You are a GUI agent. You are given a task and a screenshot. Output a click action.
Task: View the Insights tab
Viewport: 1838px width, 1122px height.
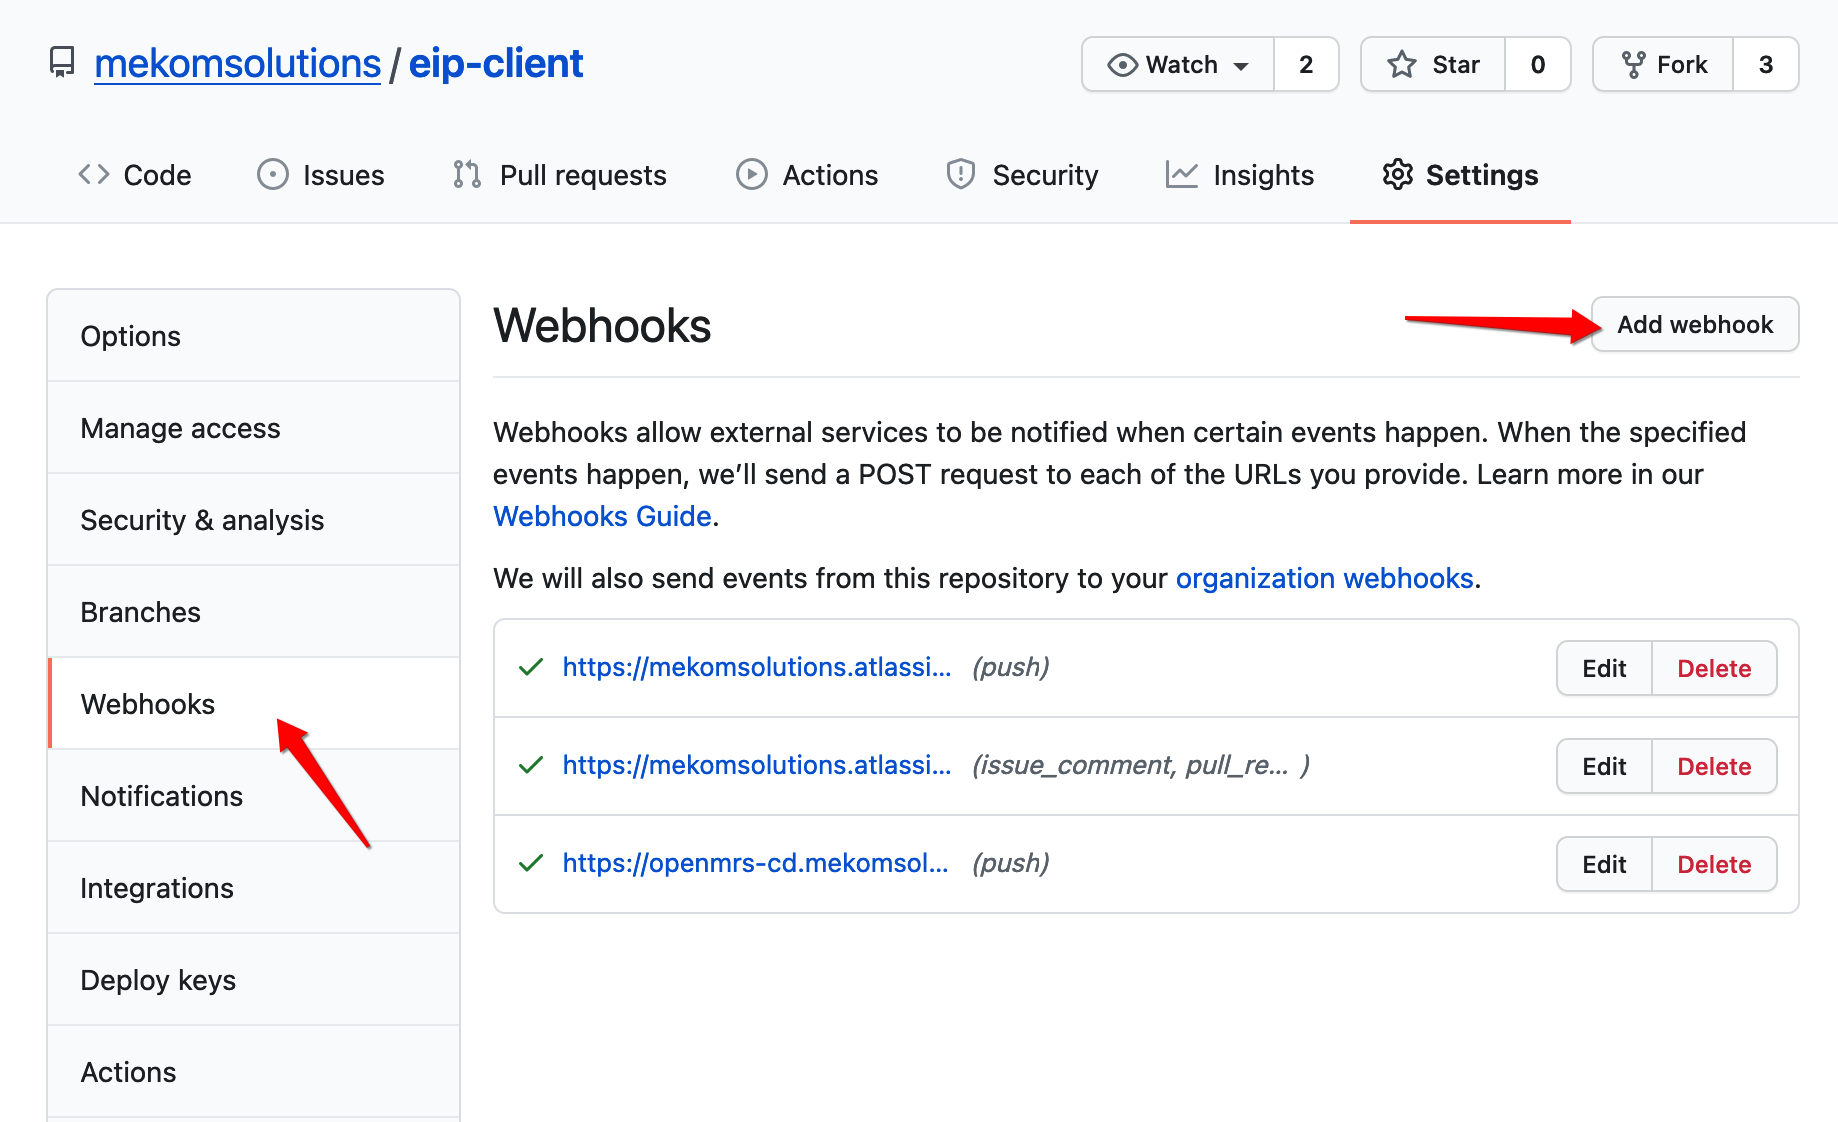[x=1240, y=175]
